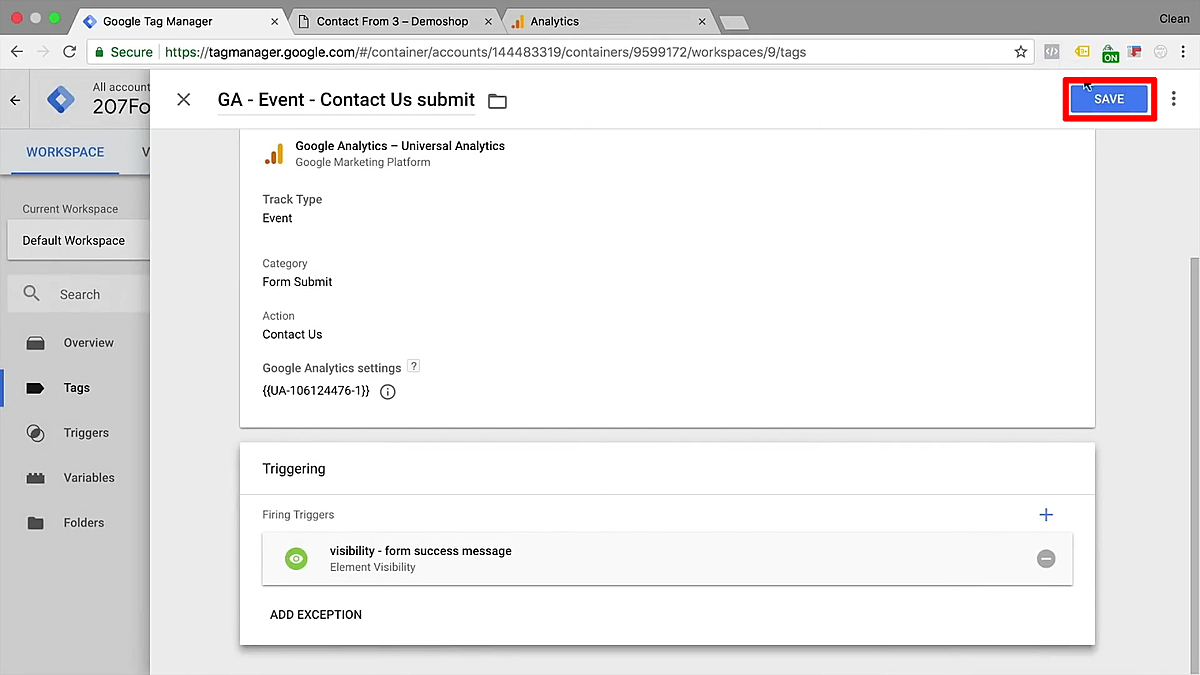Click the blue SAVE button
Screen dimensions: 1200x675
(x=1109, y=99)
